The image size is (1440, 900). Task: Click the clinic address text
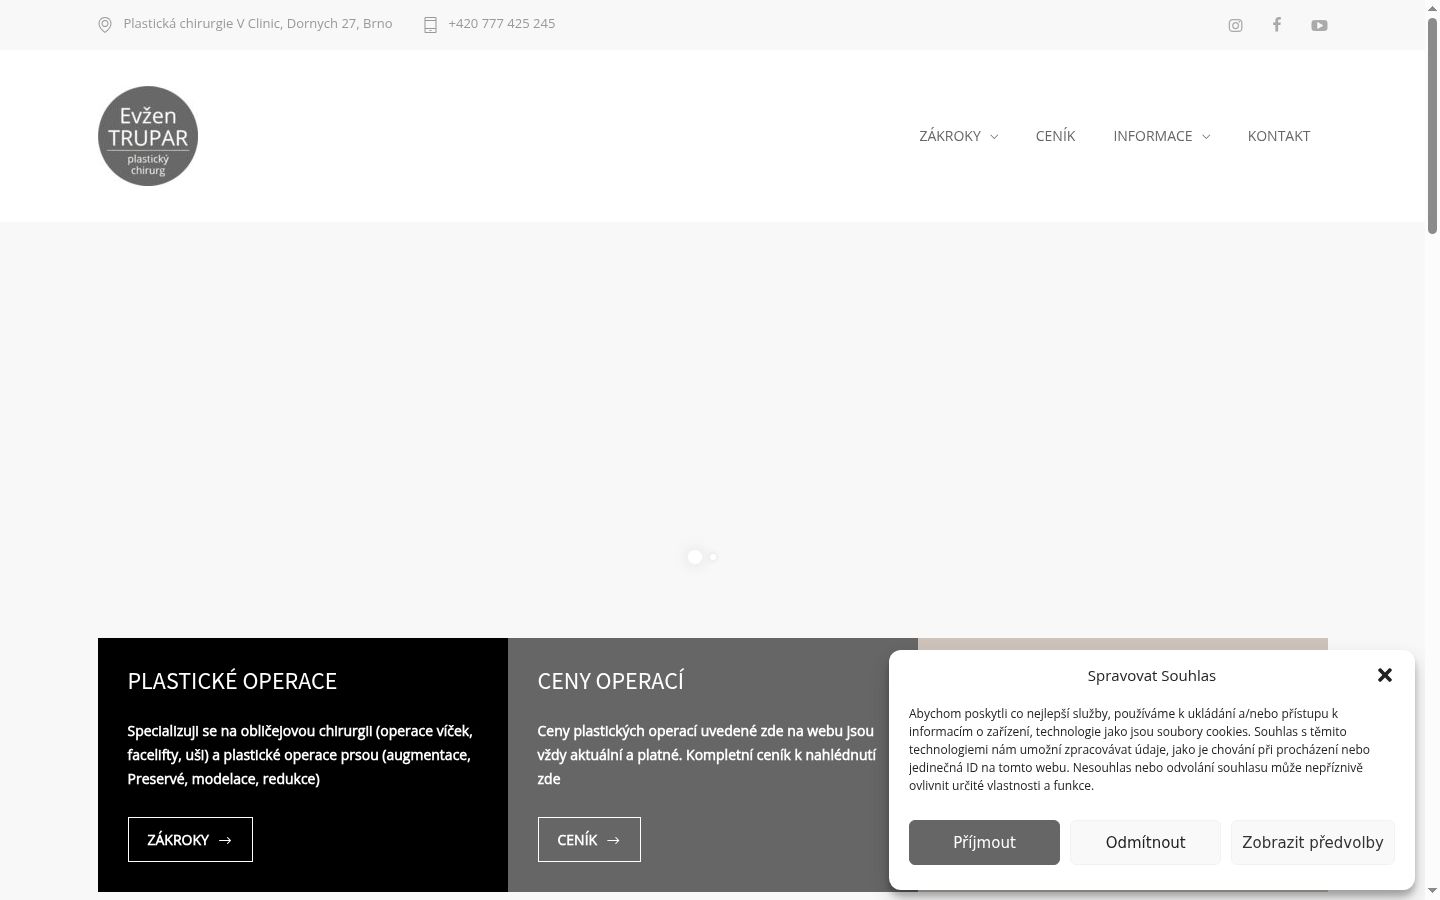pyautogui.click(x=258, y=23)
